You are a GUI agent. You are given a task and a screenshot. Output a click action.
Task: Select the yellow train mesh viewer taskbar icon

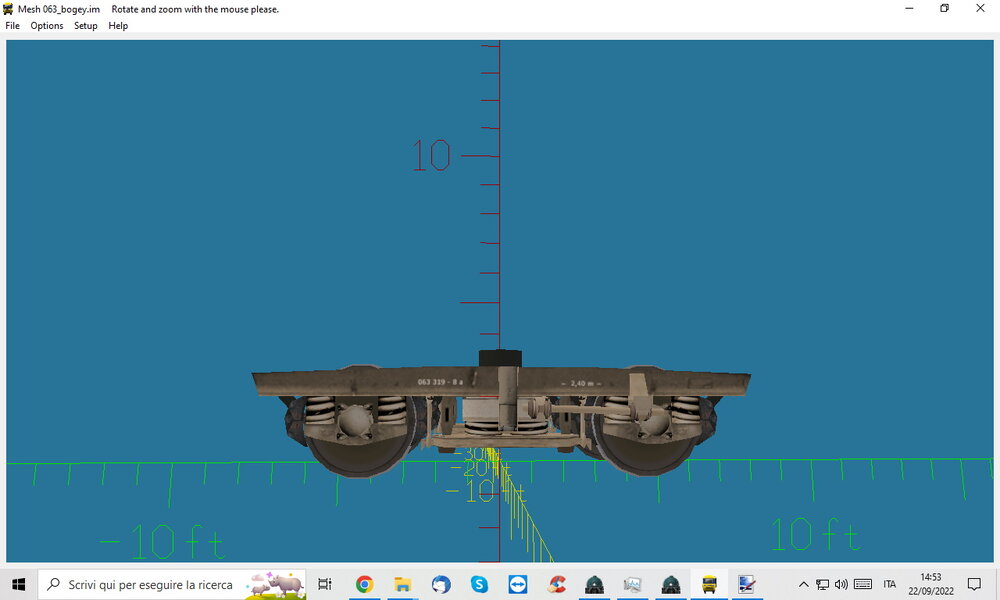(709, 584)
